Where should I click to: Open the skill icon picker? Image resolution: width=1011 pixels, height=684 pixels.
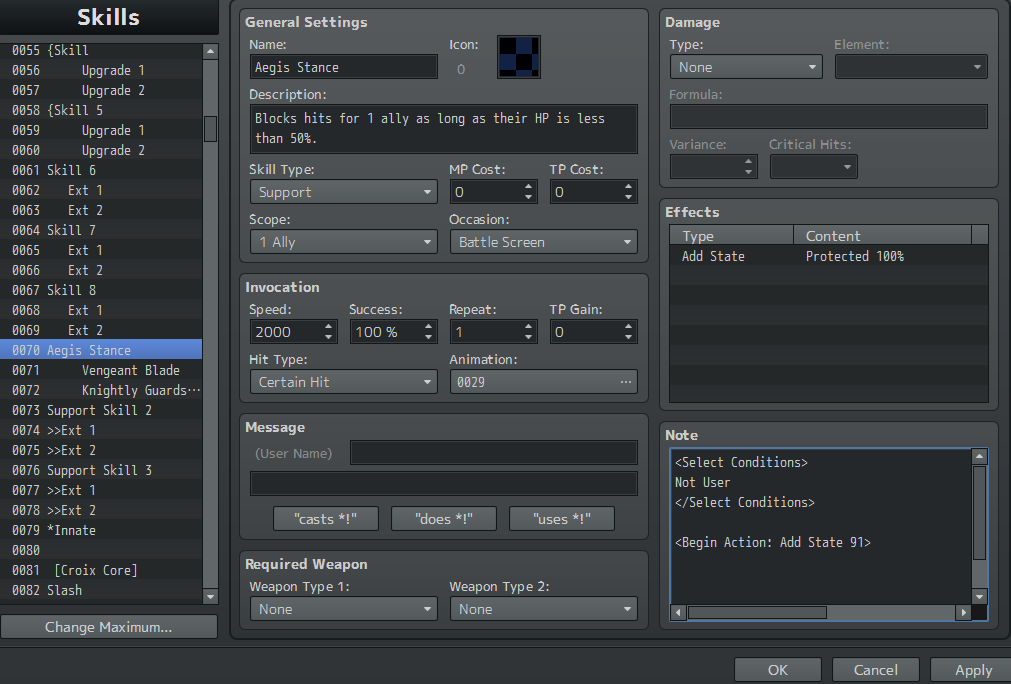518,57
